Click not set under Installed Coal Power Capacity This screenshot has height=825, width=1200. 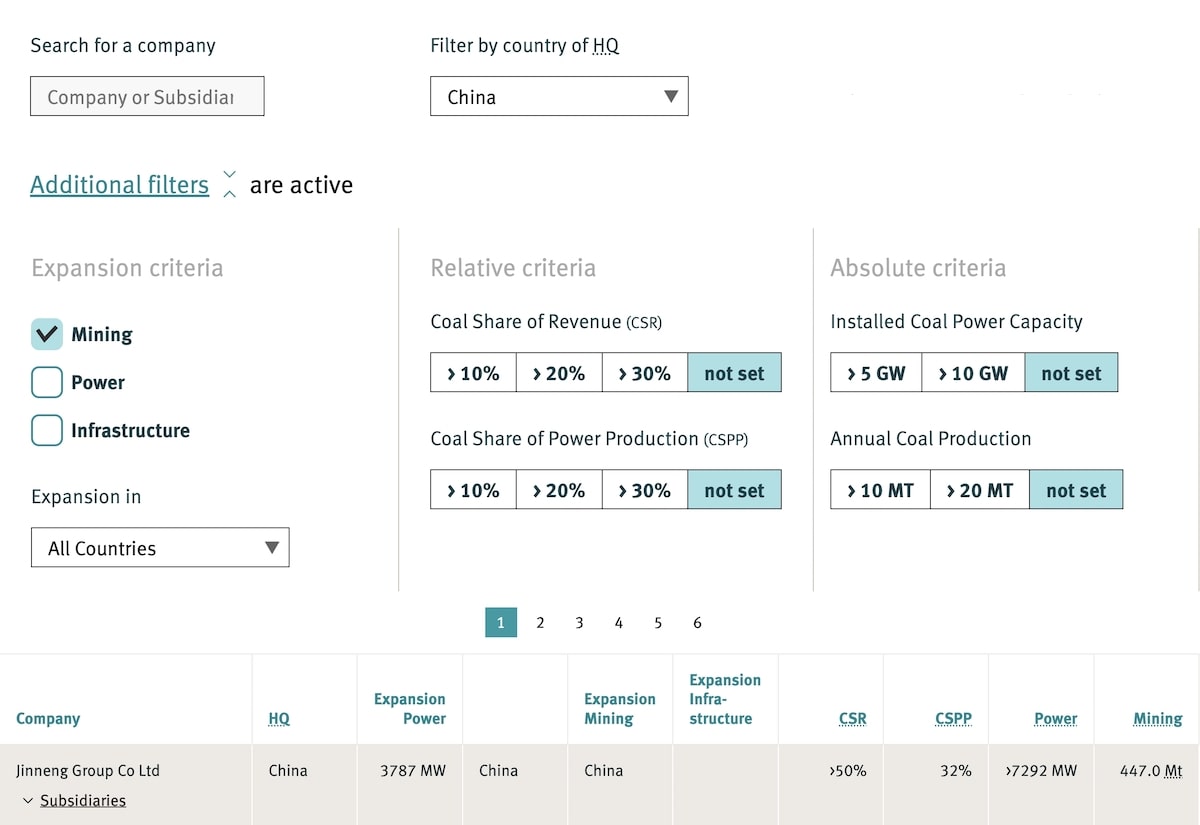point(1071,373)
